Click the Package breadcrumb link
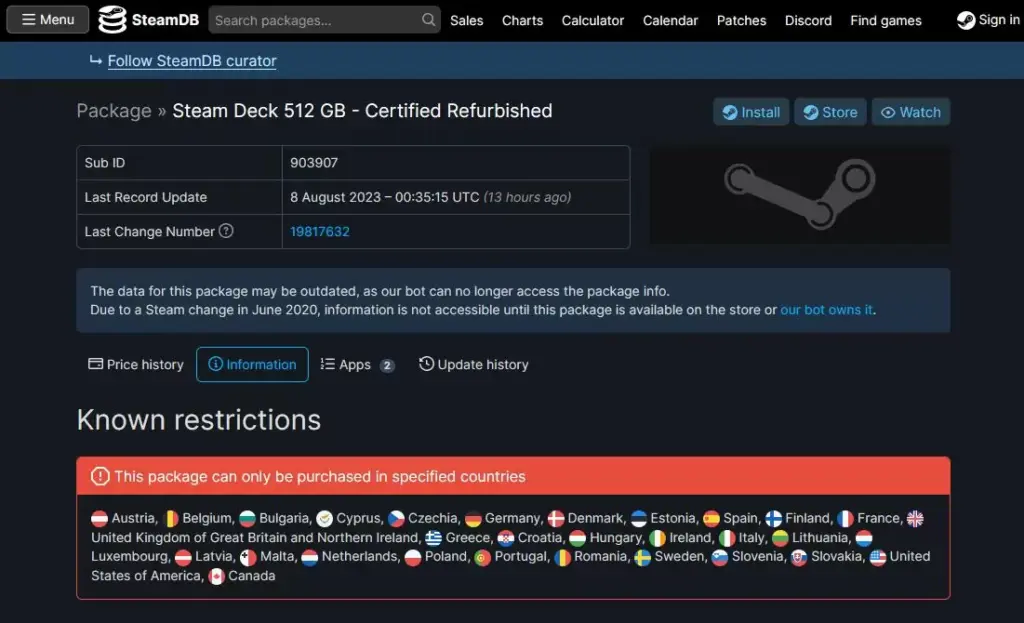 (x=114, y=111)
